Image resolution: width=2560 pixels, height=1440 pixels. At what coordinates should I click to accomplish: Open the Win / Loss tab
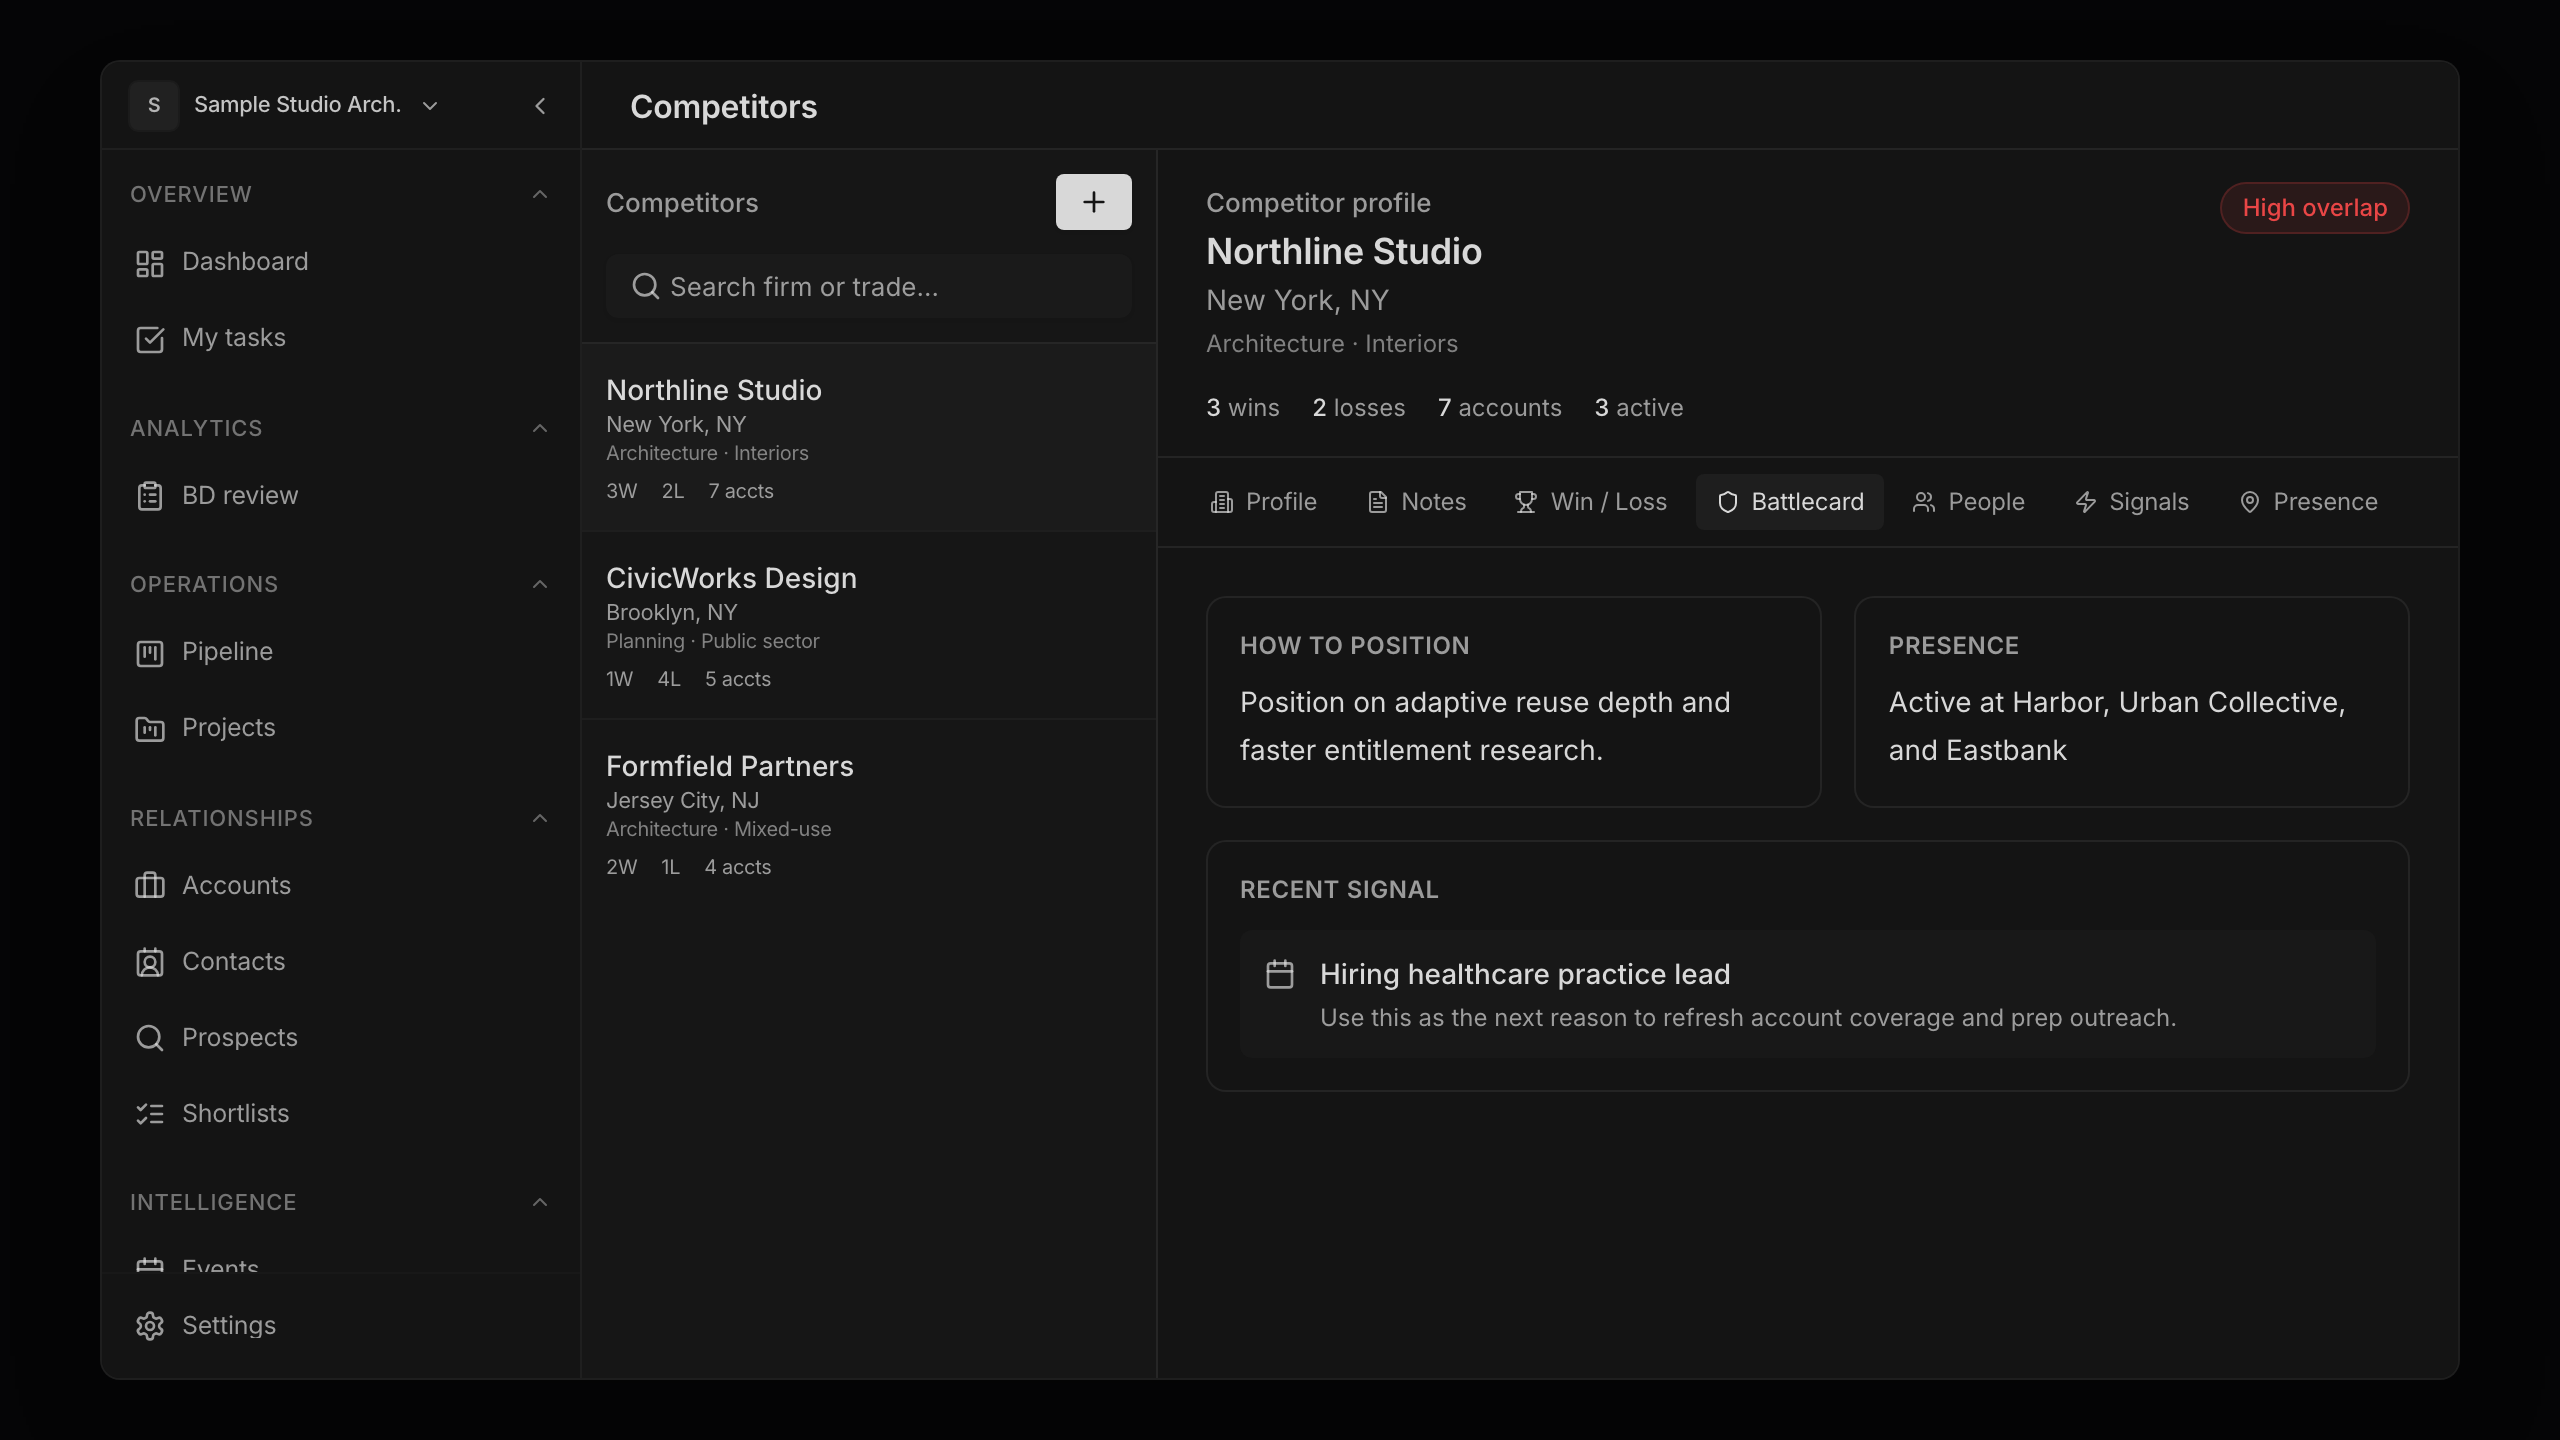1590,502
